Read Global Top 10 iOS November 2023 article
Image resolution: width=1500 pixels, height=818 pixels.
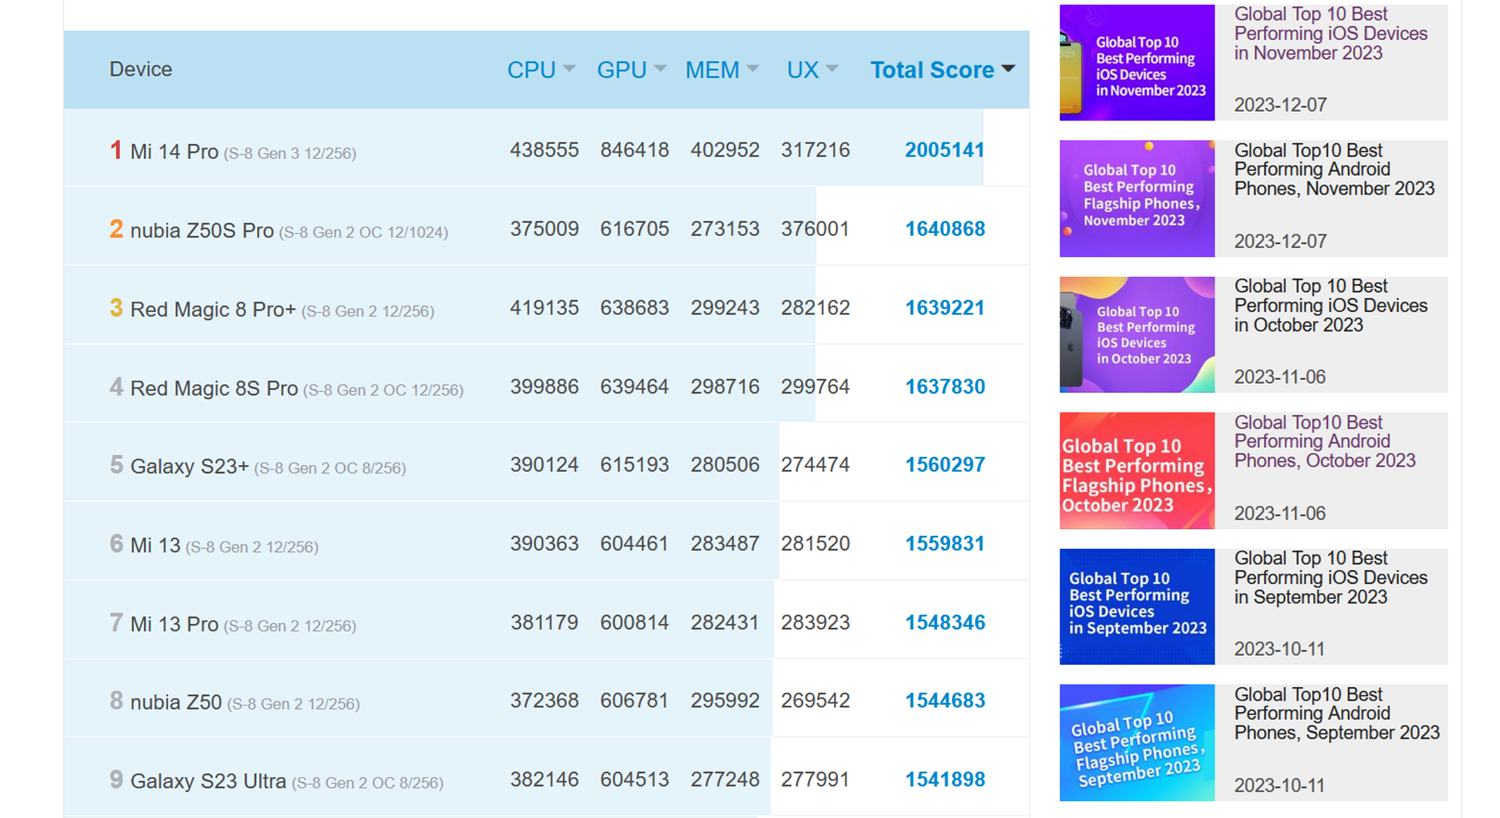click(1331, 34)
